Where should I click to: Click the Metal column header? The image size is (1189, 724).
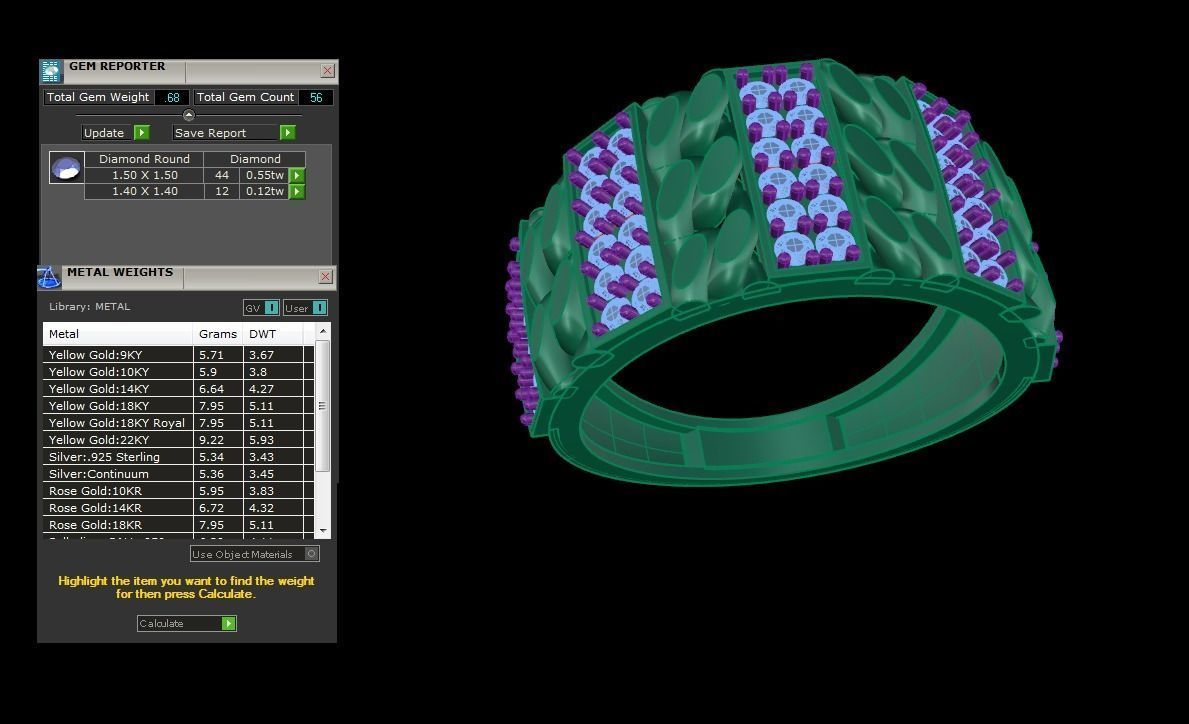pos(118,334)
